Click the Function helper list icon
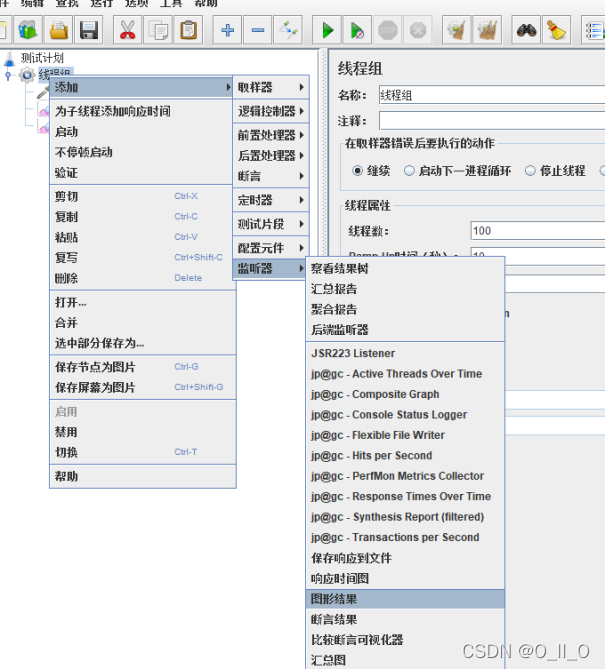The image size is (605, 670). point(594,30)
